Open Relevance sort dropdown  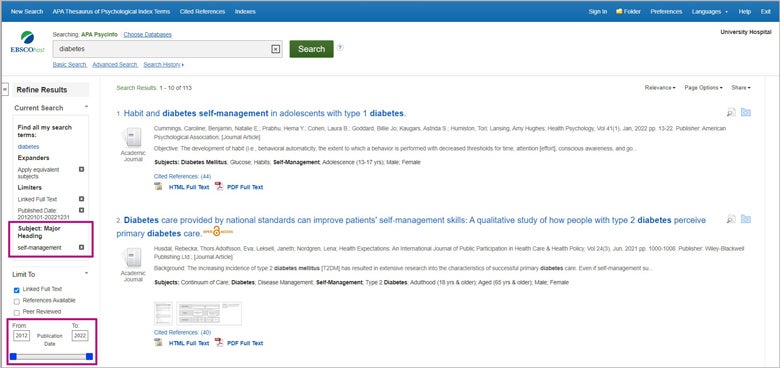660,88
